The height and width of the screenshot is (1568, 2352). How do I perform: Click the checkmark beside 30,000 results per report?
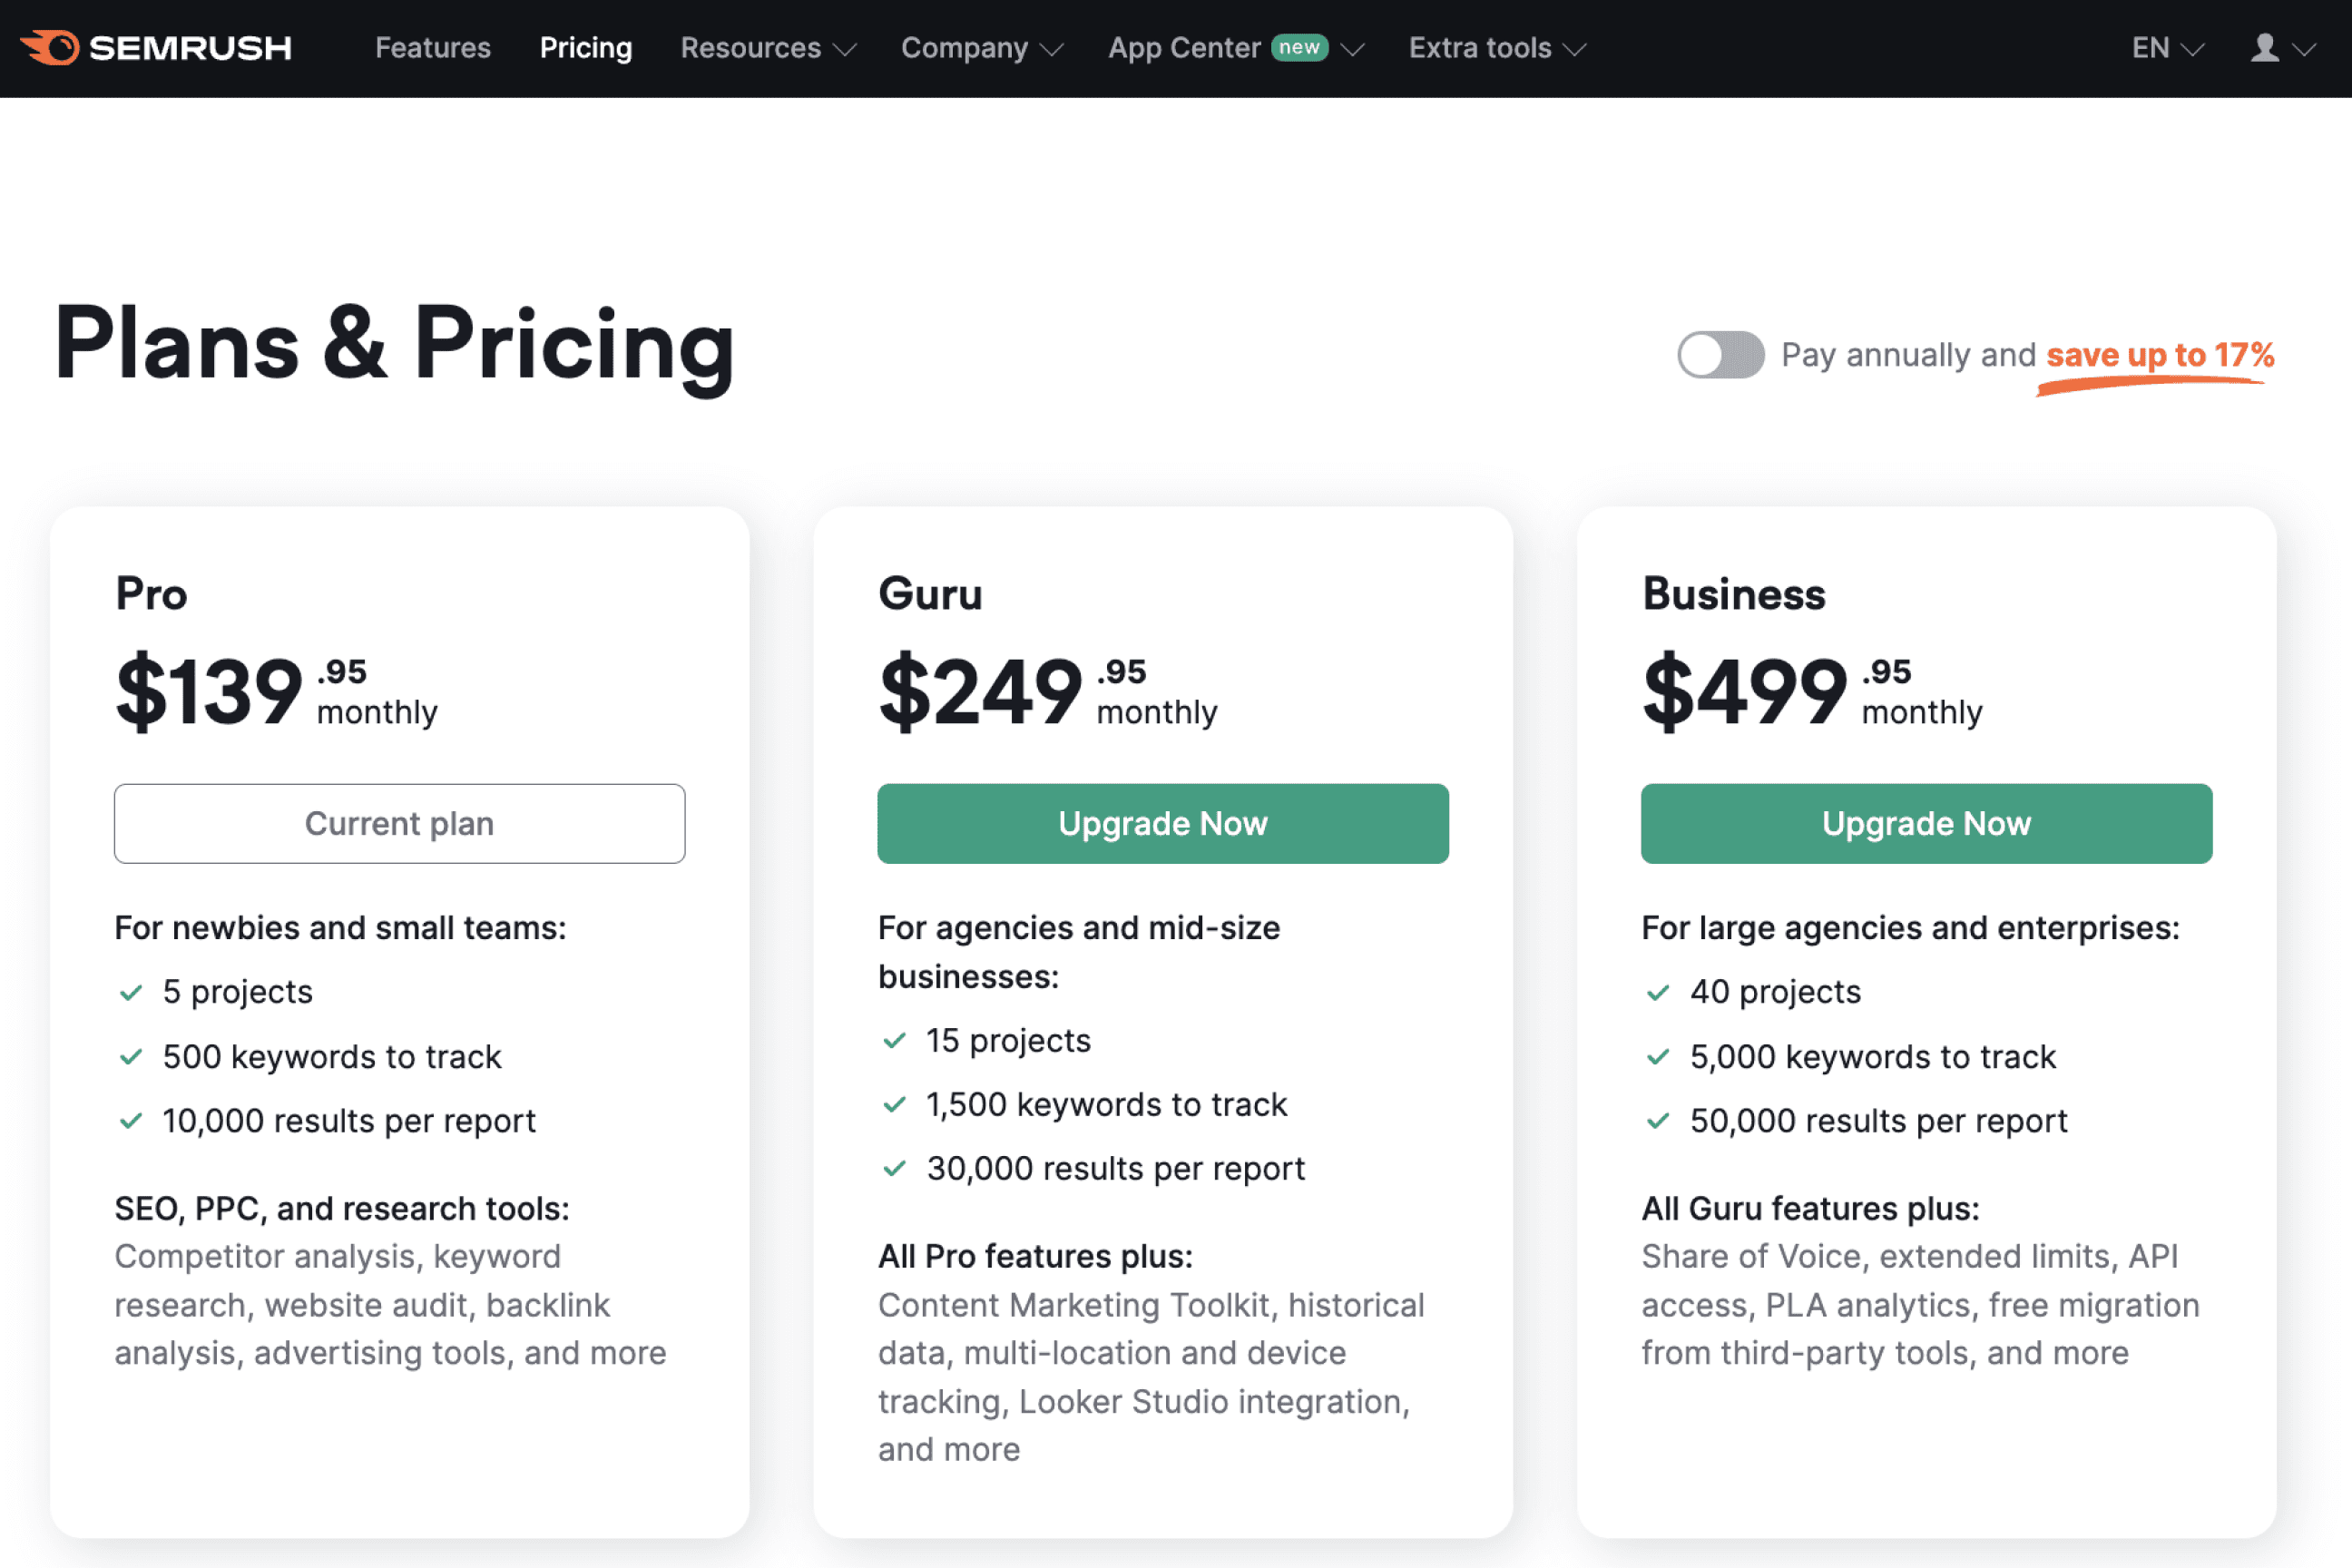pyautogui.click(x=894, y=1168)
